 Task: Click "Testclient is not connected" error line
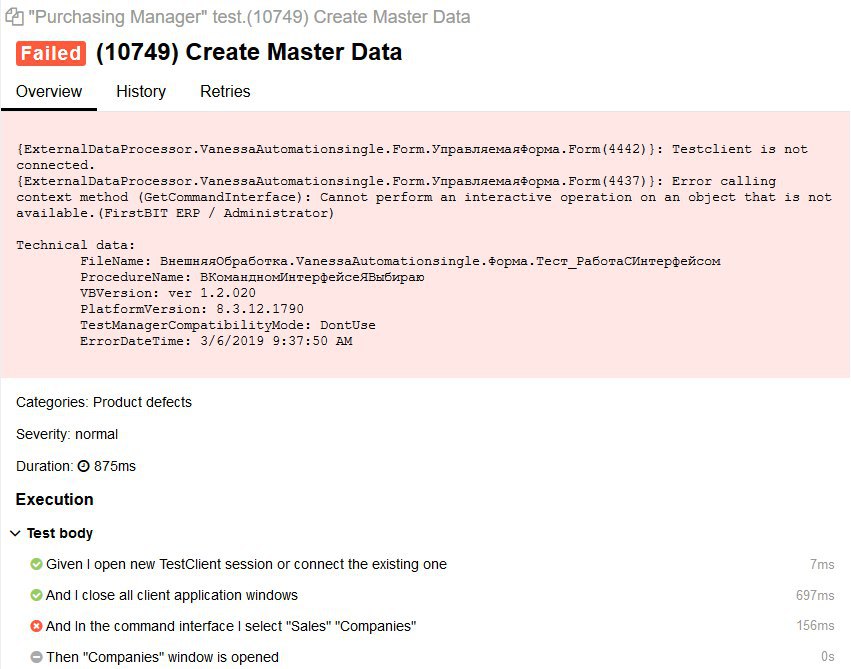[x=412, y=157]
